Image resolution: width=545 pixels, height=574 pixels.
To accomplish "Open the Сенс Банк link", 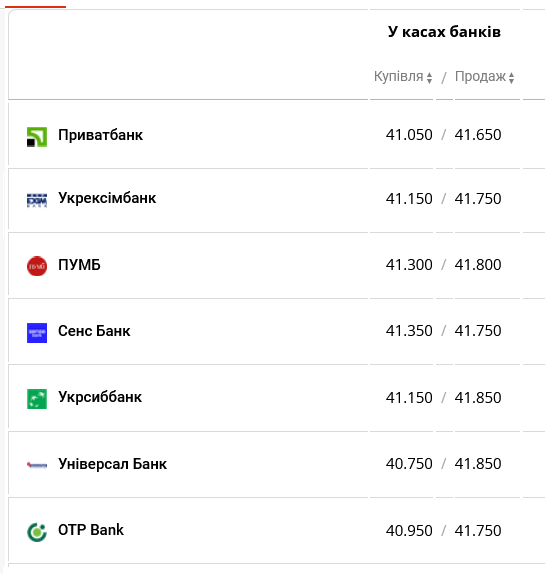I will [x=94, y=331].
